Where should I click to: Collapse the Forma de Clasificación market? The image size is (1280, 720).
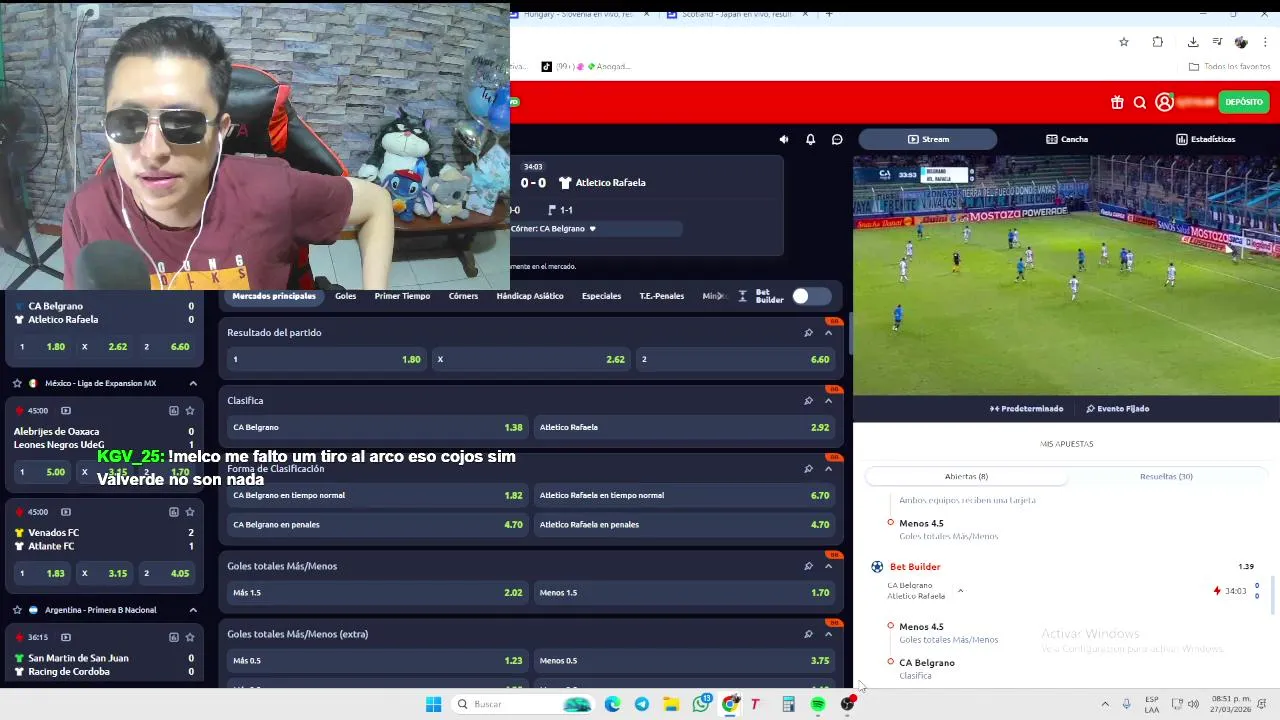coord(828,469)
